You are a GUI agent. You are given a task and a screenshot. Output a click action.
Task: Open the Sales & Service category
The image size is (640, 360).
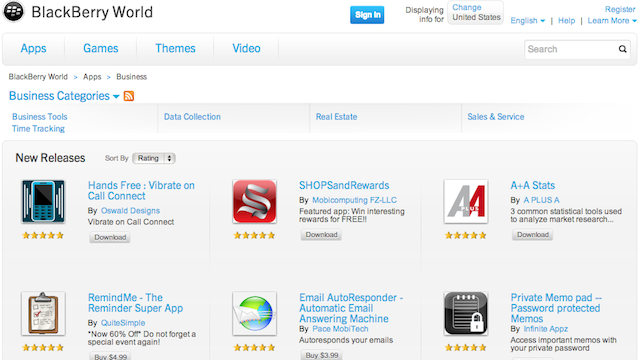(496, 117)
